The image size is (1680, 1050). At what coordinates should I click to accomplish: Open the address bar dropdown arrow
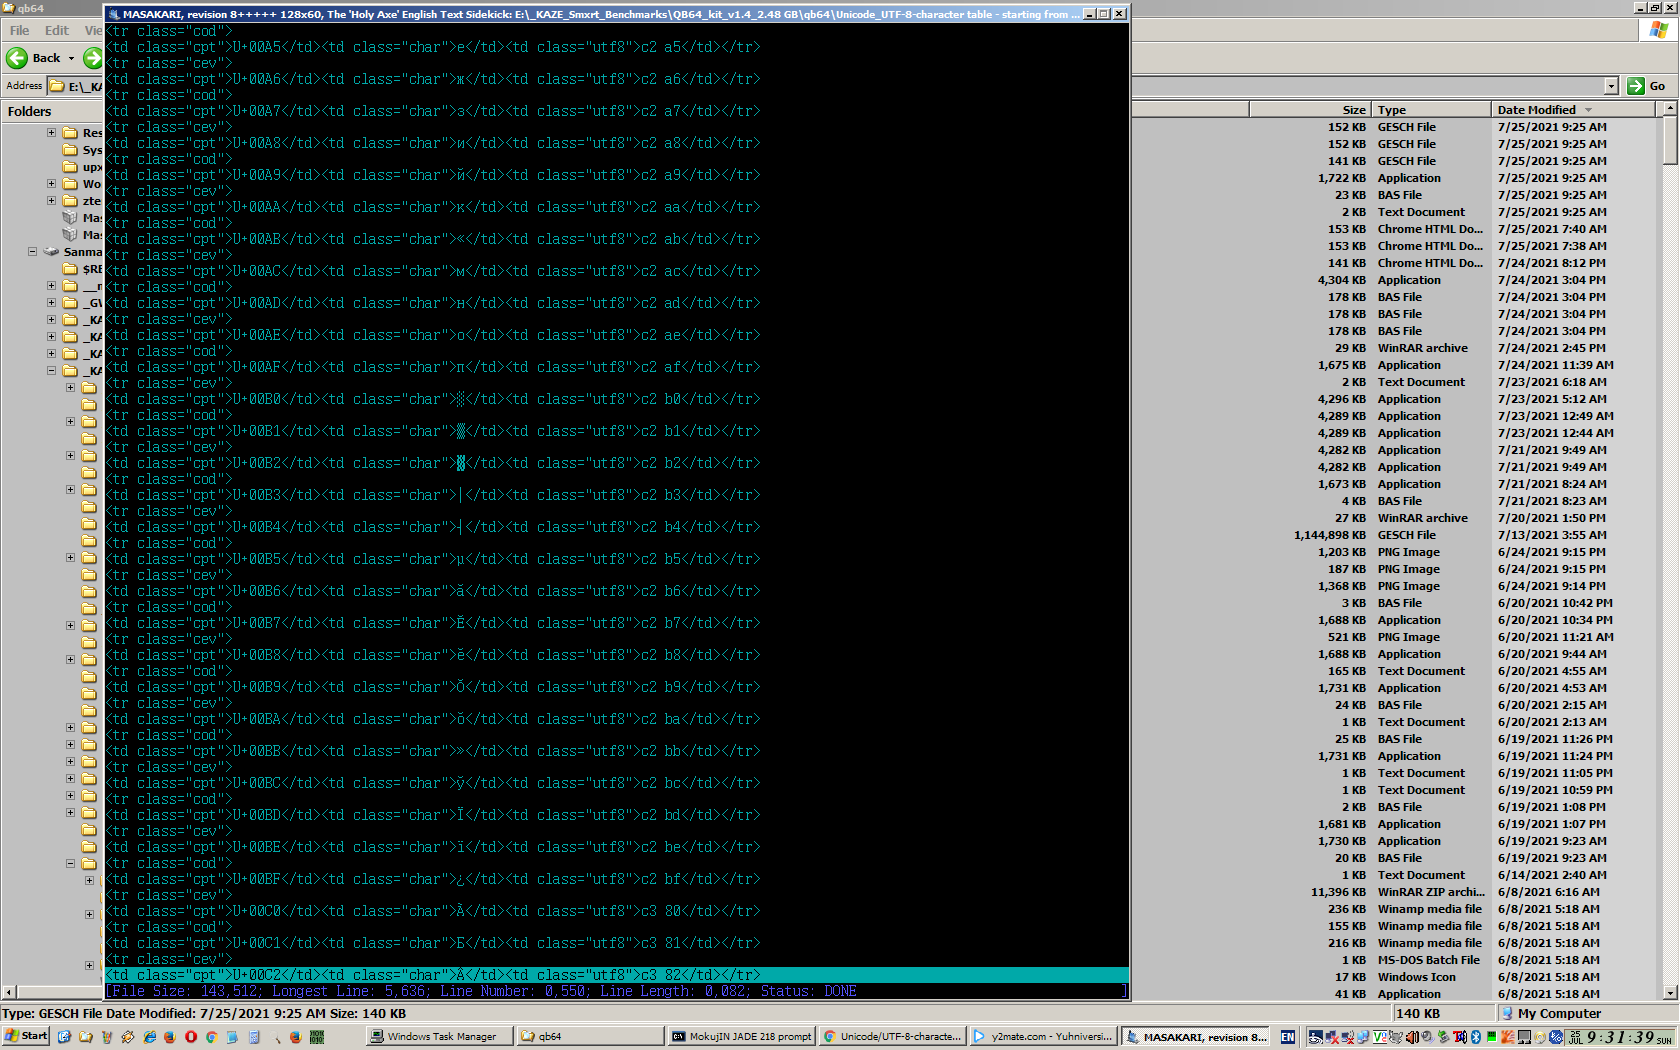click(x=1611, y=86)
